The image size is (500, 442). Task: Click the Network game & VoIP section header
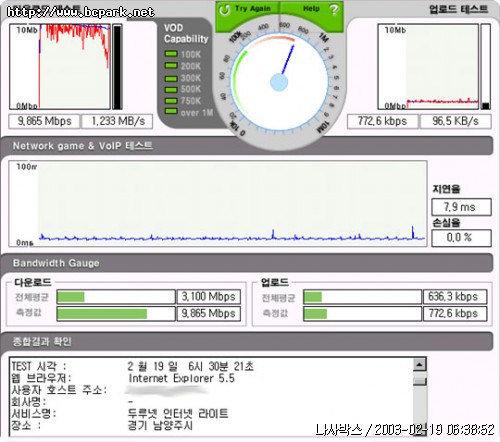click(x=247, y=146)
